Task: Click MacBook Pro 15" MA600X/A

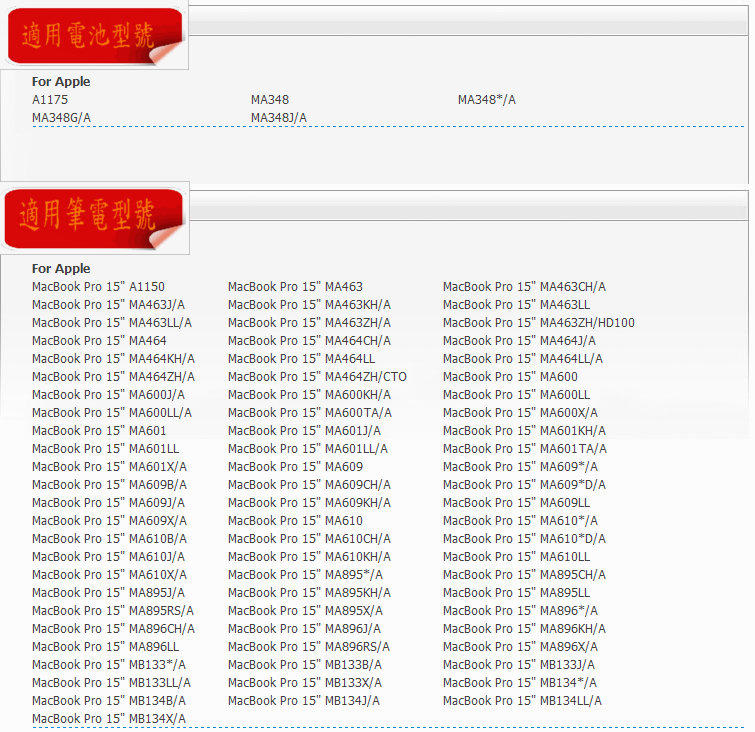Action: click(521, 412)
